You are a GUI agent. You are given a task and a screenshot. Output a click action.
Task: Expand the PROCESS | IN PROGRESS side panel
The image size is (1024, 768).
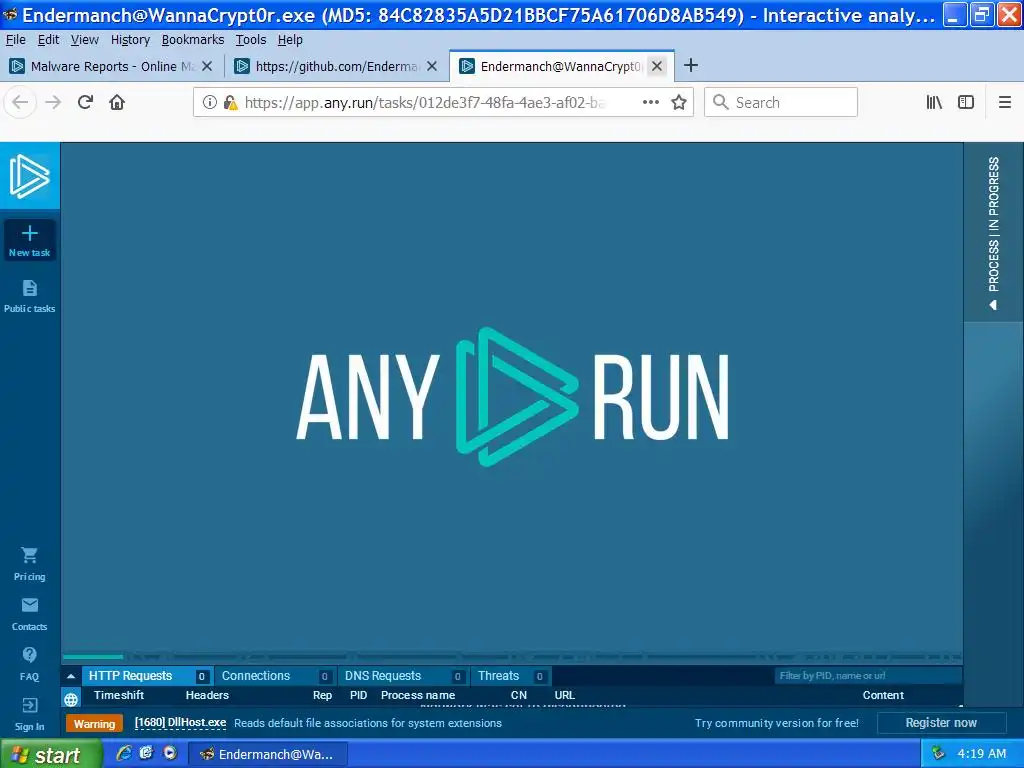993,232
